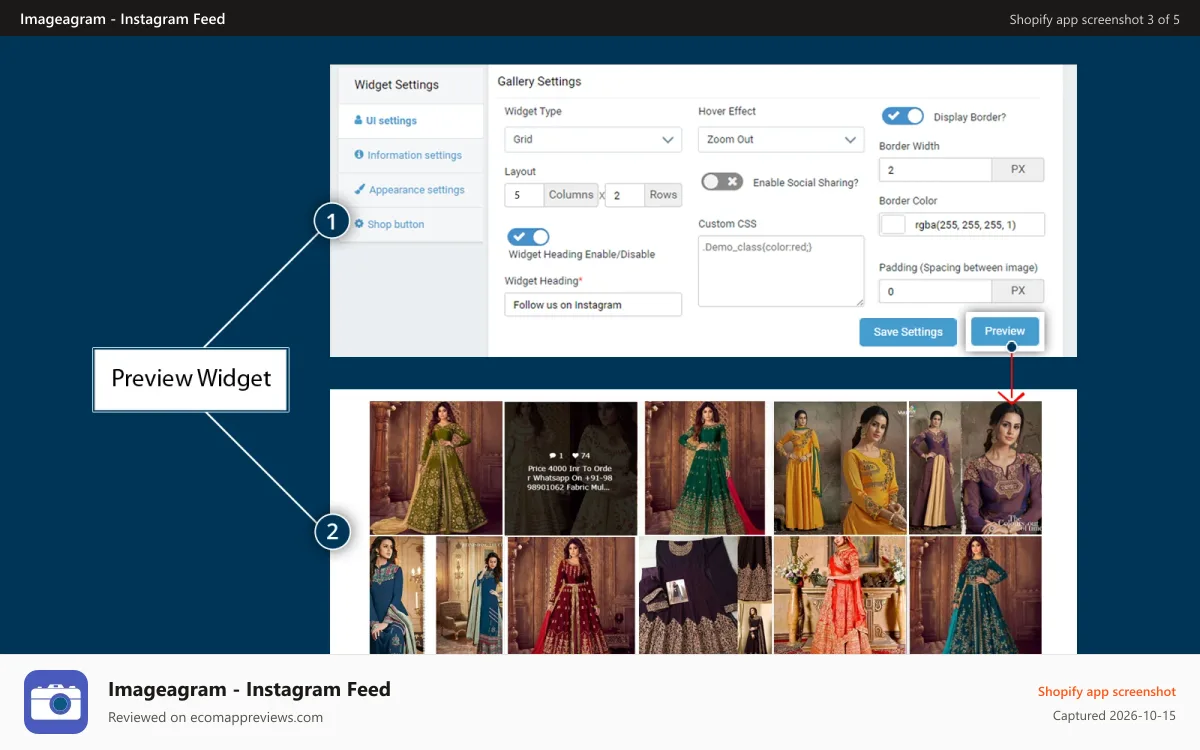Viewport: 1200px width, 750px height.
Task: Click the darkened thumbnail with price caption
Action: click(x=571, y=468)
